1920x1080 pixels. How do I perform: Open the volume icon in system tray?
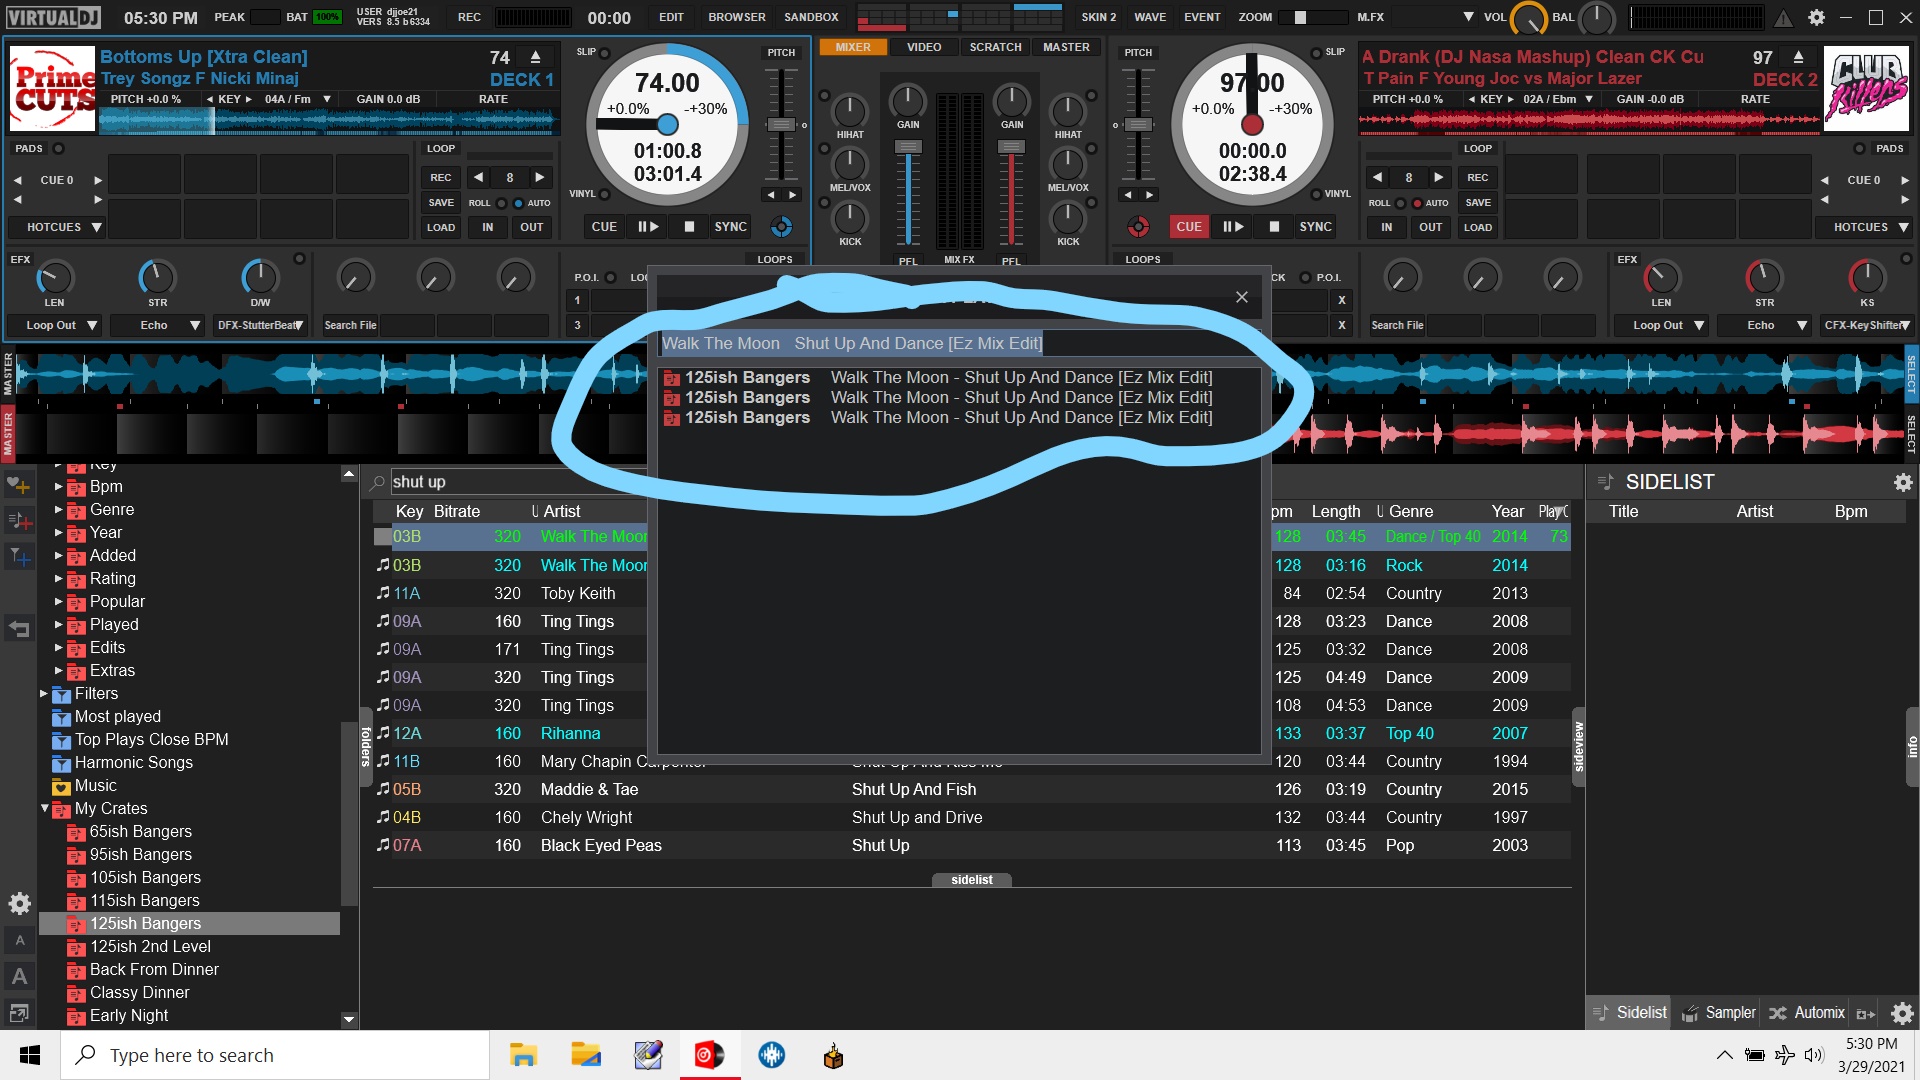(x=1814, y=1055)
